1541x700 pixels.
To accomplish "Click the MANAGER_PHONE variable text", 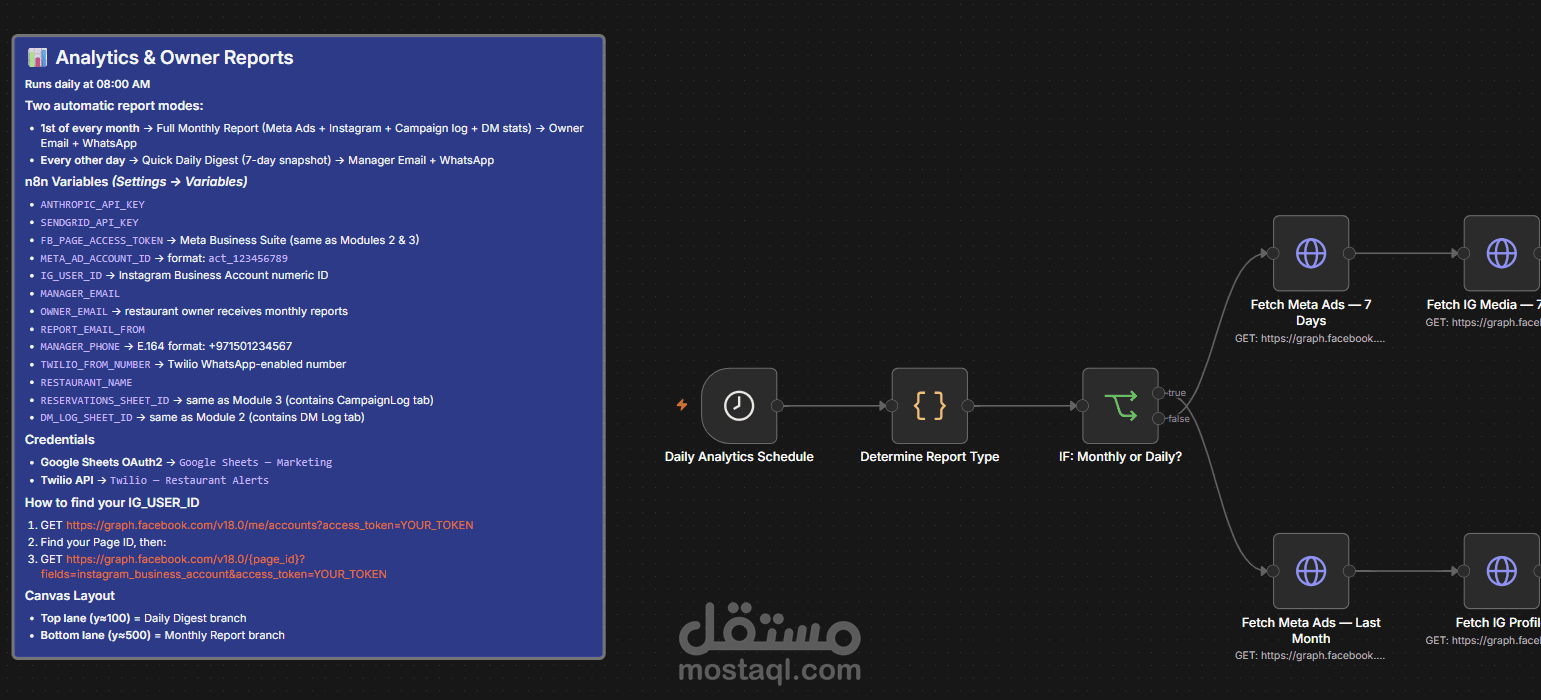I will click(80, 347).
